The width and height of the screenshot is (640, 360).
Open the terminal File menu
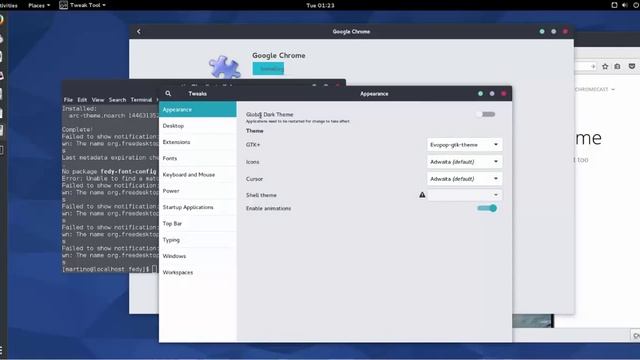point(68,100)
